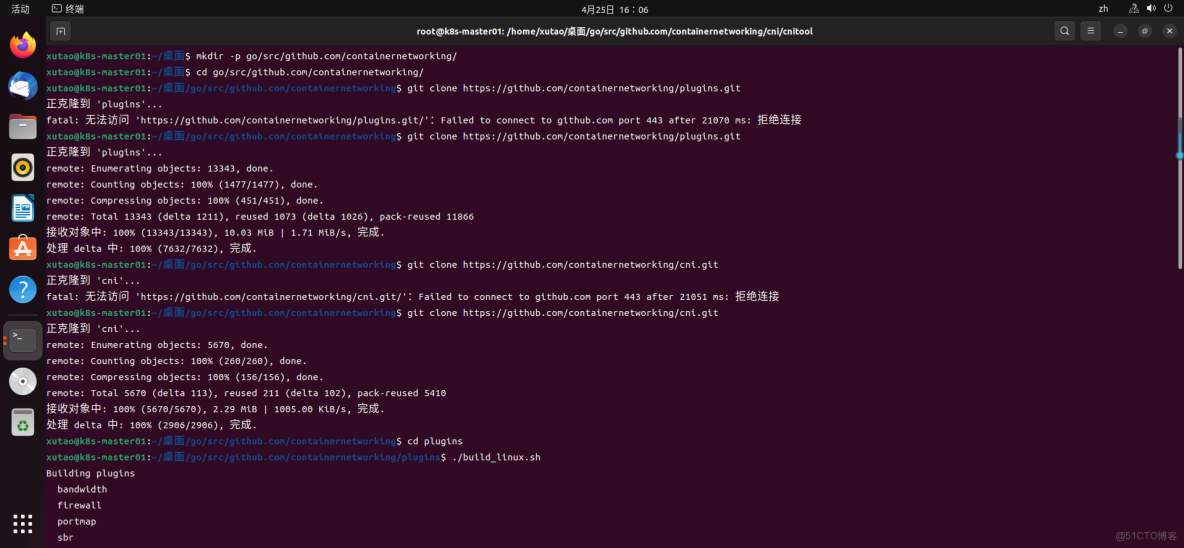Open the disc drive icon in dock
1184x548 pixels.
coord(23,381)
